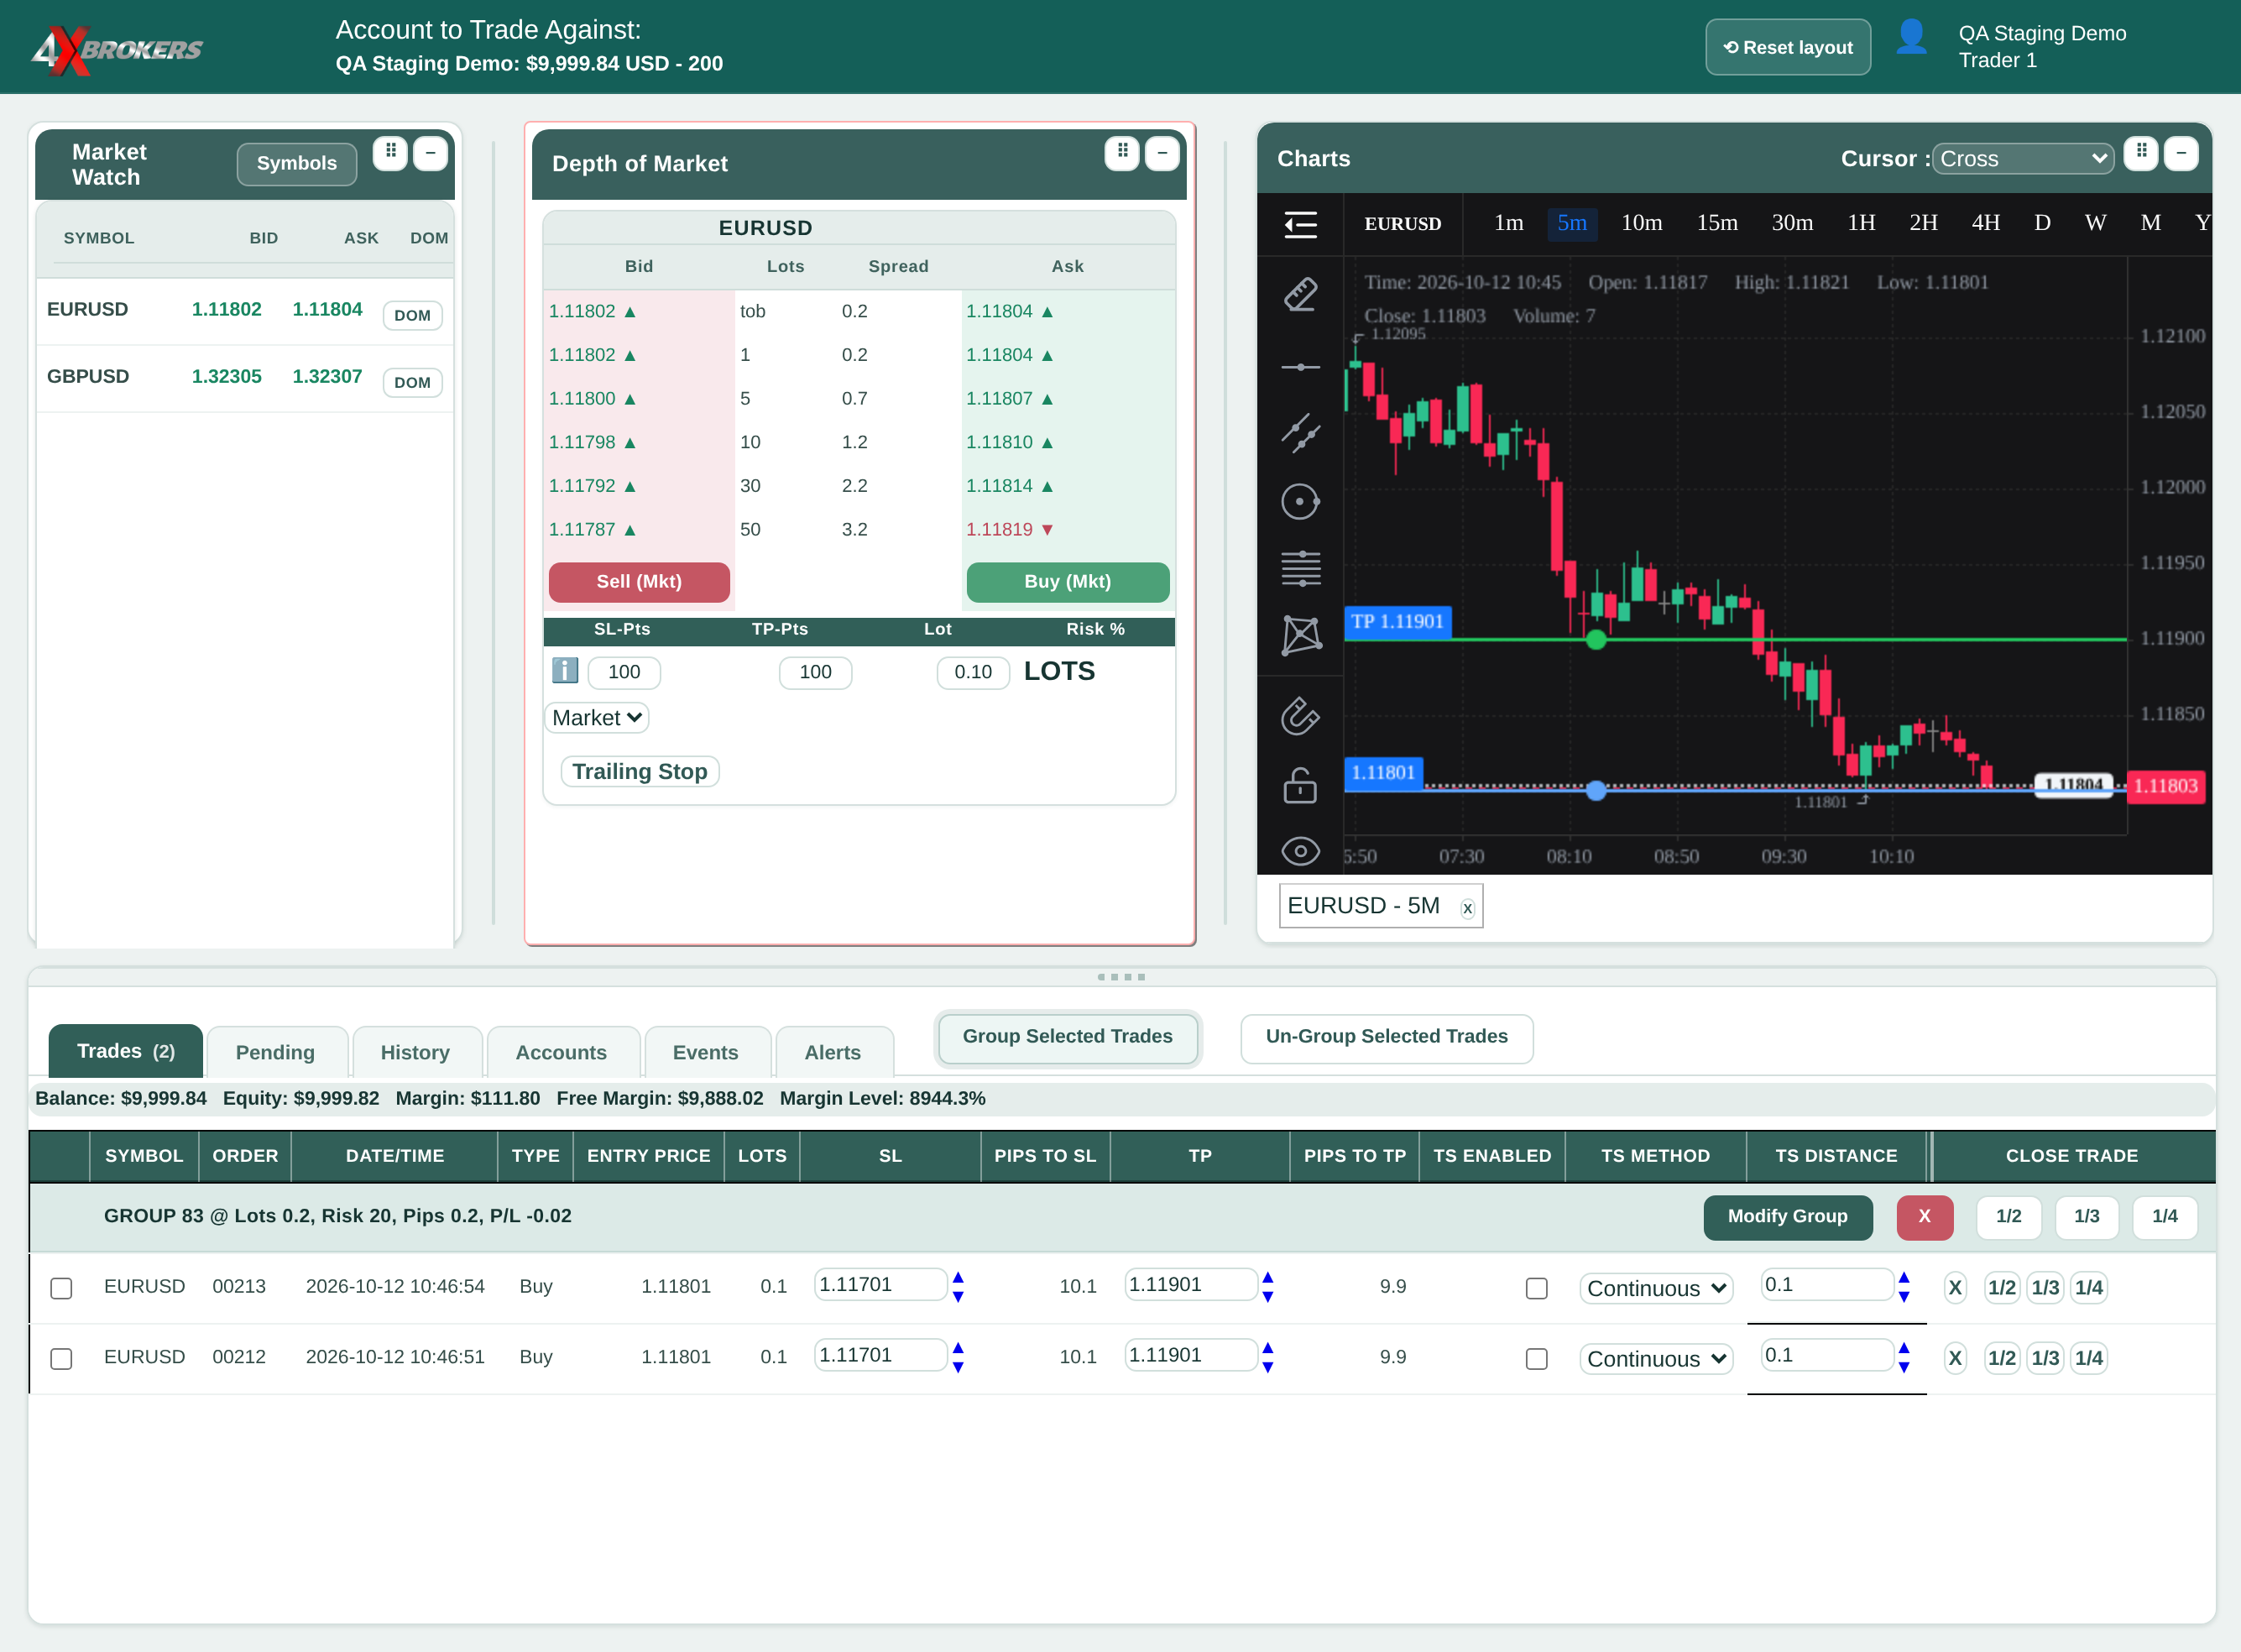Click the TP 1.11901 line marker on chart
2241x1652 pixels.
click(1398, 621)
